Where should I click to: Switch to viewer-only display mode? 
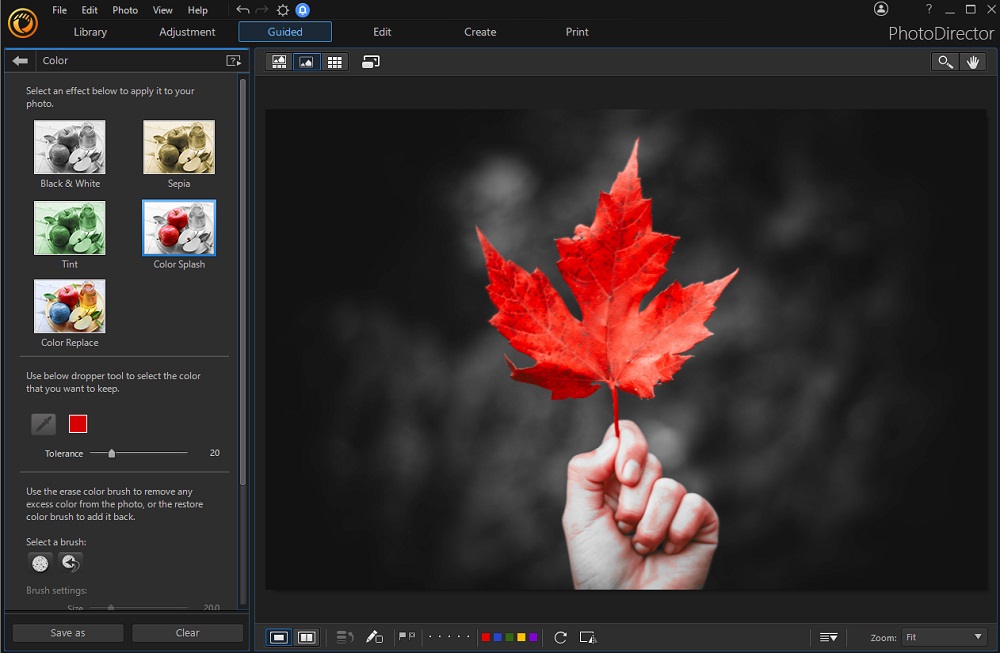(305, 61)
